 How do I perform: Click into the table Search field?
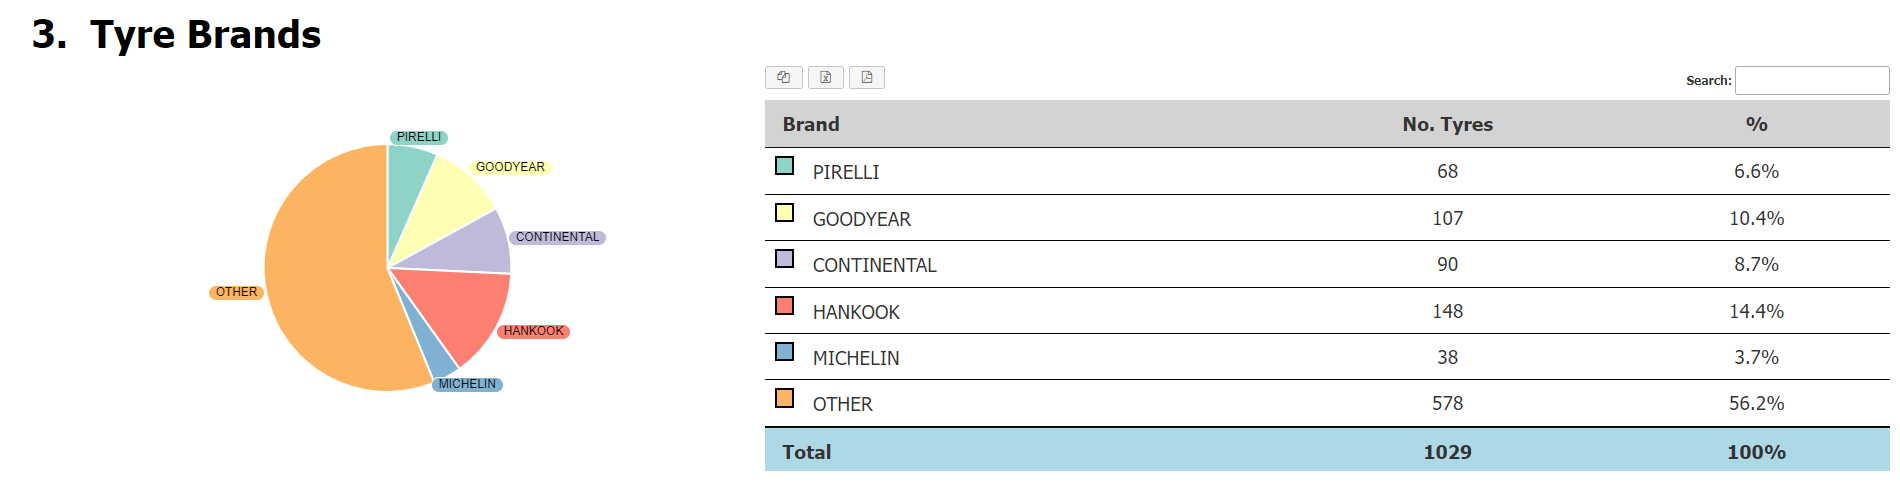coord(1811,80)
